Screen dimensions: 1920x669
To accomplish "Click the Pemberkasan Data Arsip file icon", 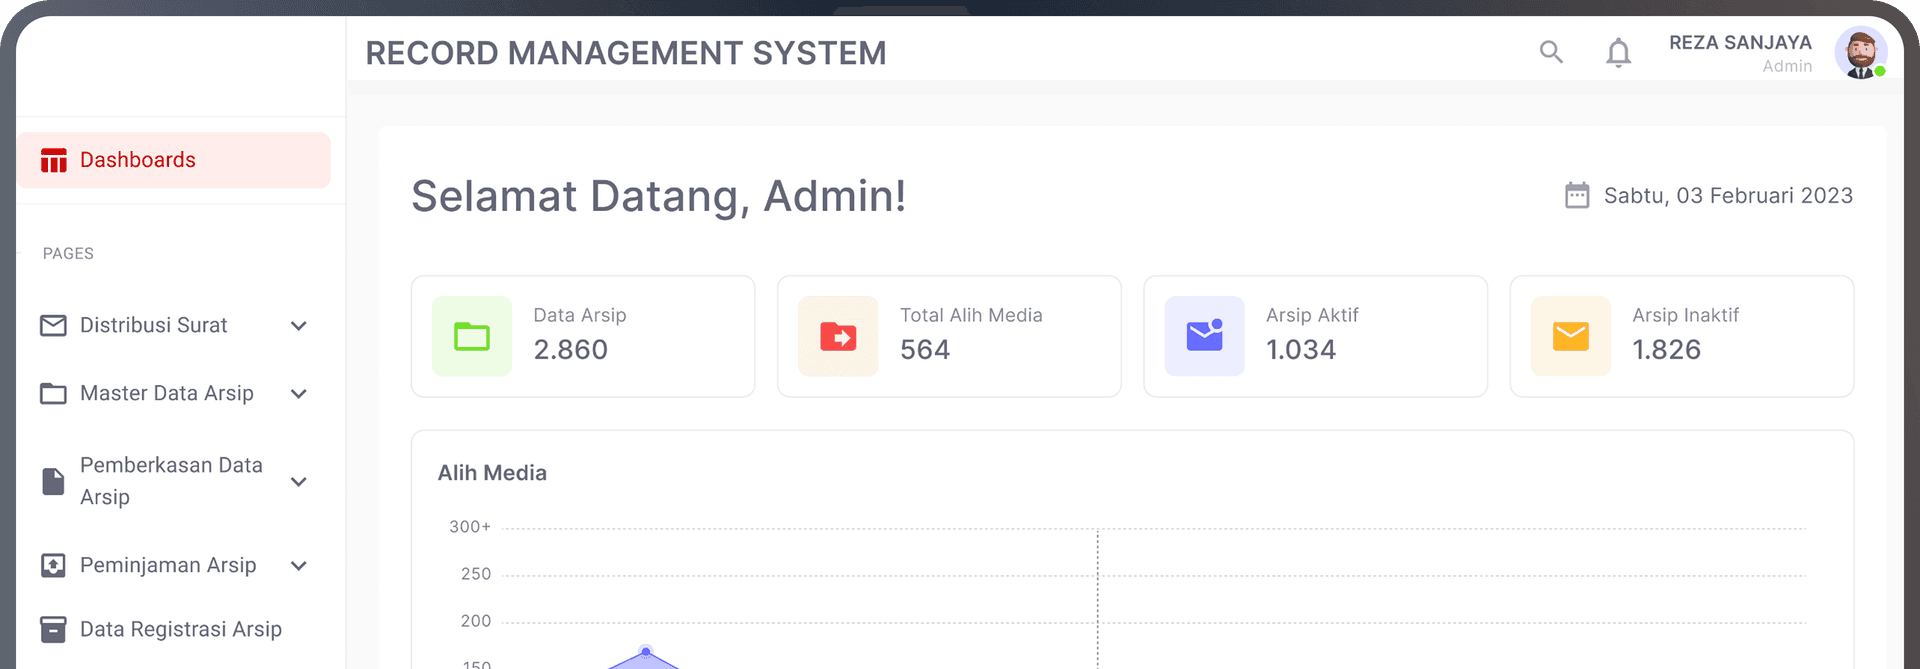I will 53,481.
